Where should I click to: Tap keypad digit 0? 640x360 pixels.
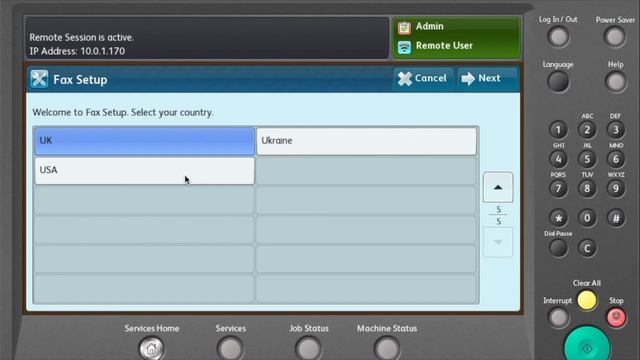(x=587, y=218)
